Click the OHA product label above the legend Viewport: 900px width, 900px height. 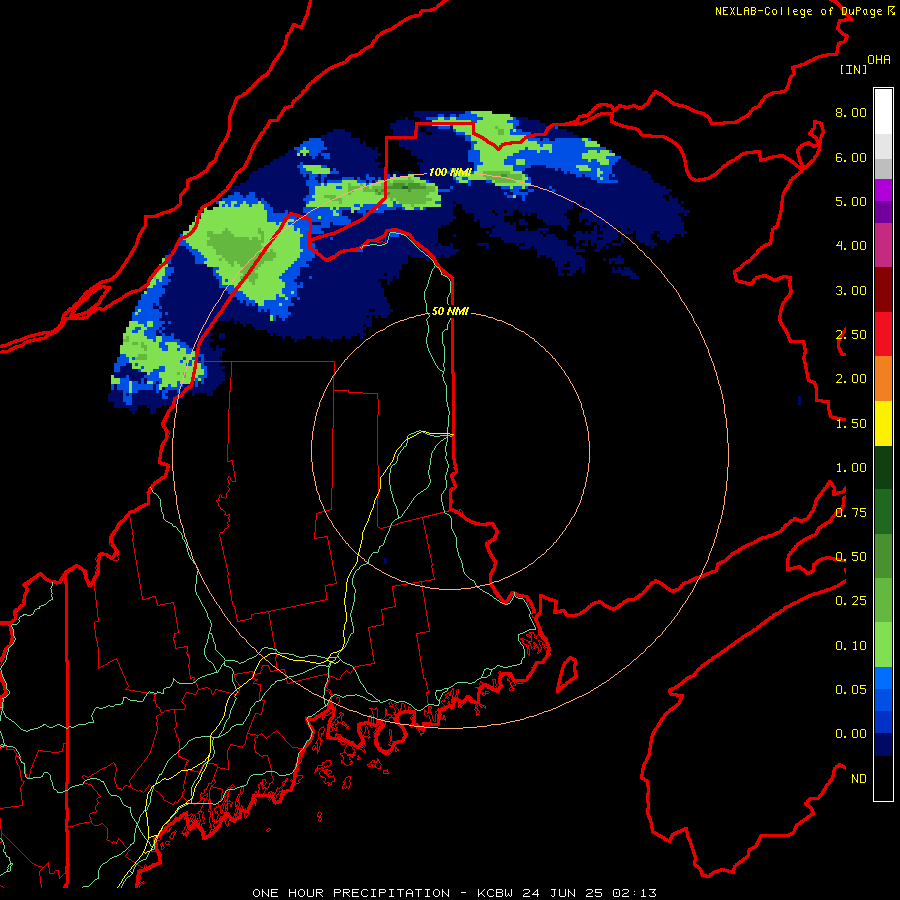[x=879, y=60]
